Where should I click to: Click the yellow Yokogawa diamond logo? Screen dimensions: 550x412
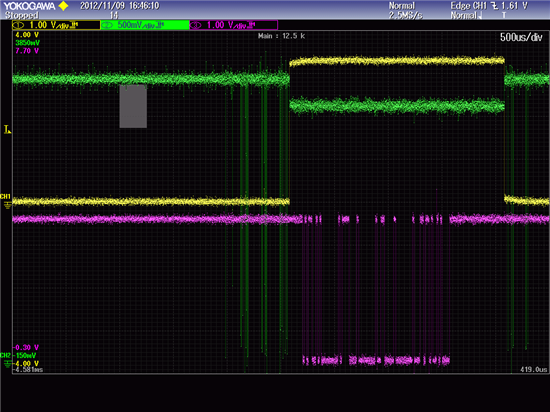click(63, 6)
